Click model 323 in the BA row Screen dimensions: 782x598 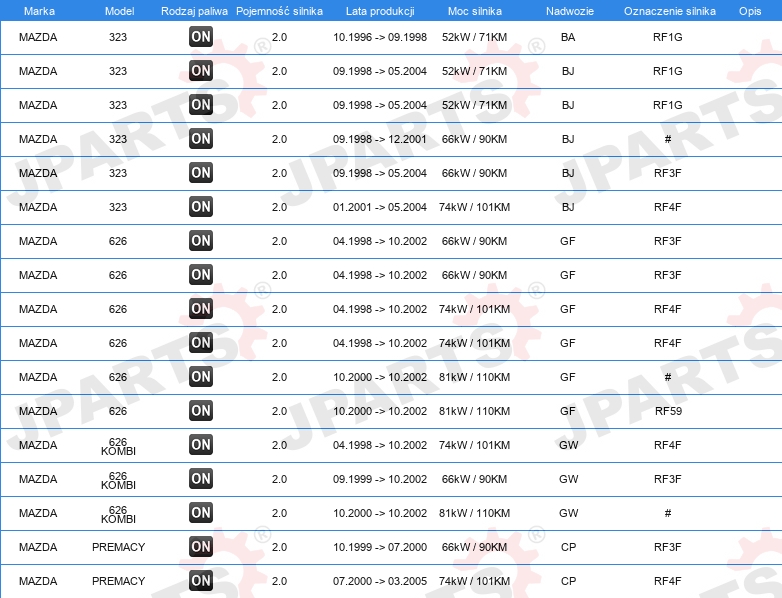coord(118,37)
